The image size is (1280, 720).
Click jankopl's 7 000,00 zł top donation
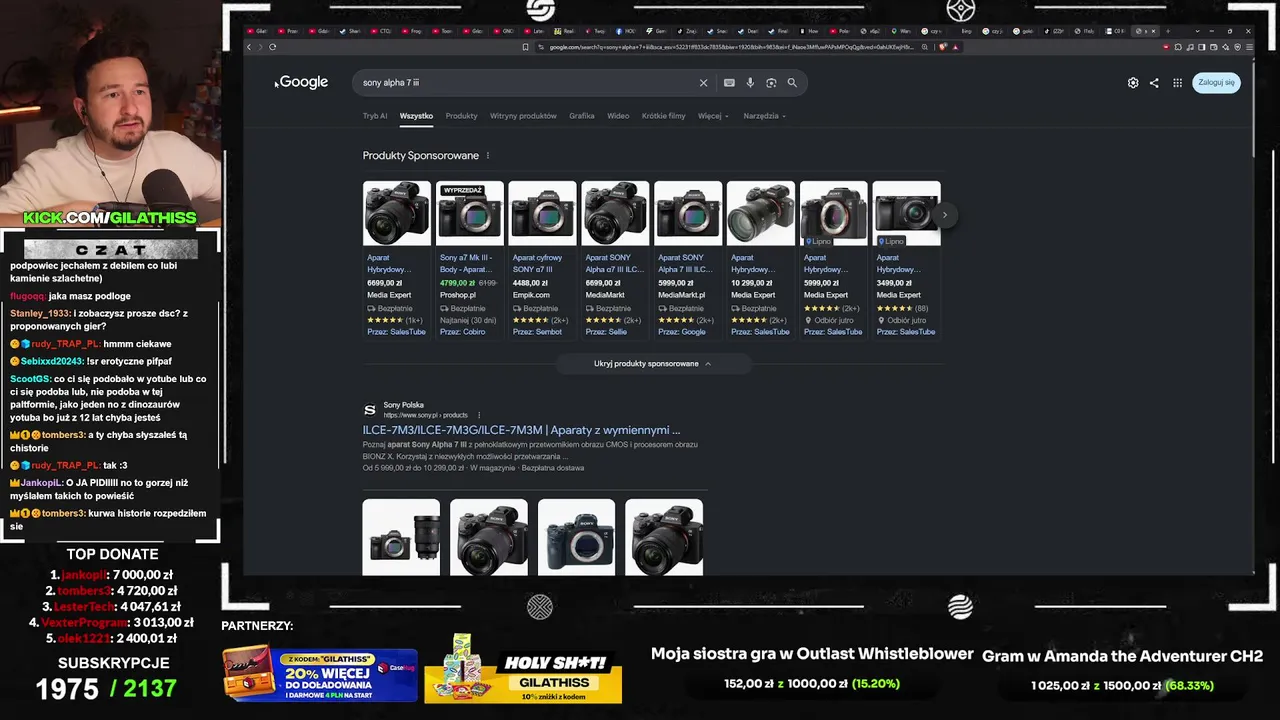click(112, 575)
